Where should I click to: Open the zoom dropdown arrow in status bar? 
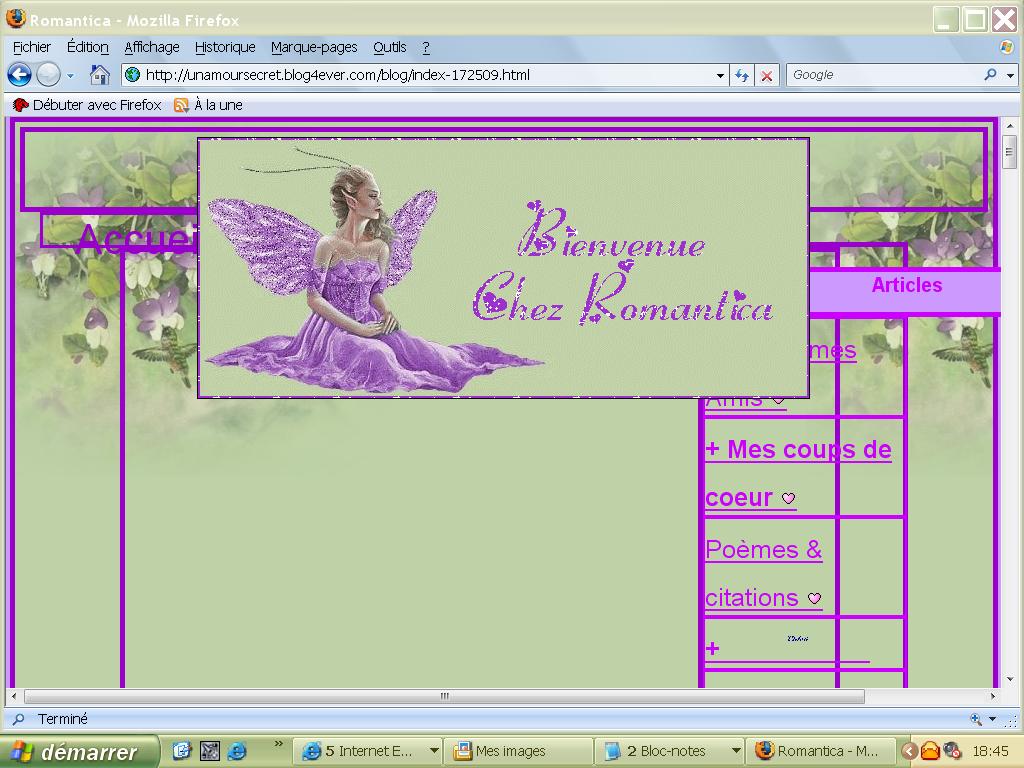pyautogui.click(x=993, y=720)
